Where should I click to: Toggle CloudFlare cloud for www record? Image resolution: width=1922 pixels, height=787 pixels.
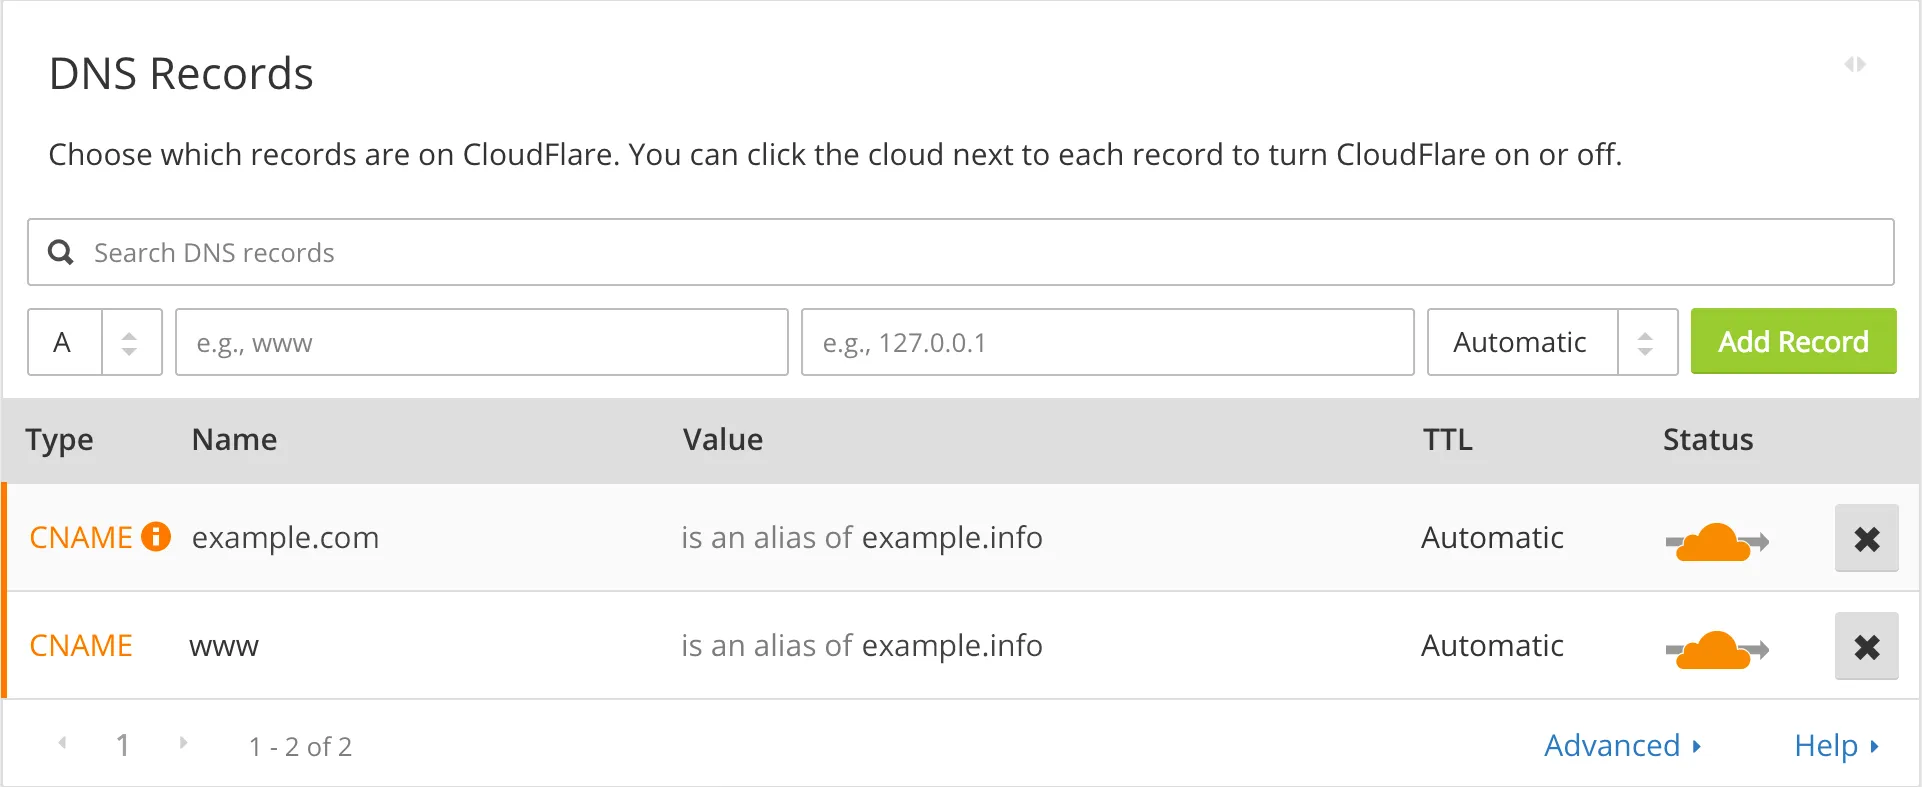point(1716,649)
